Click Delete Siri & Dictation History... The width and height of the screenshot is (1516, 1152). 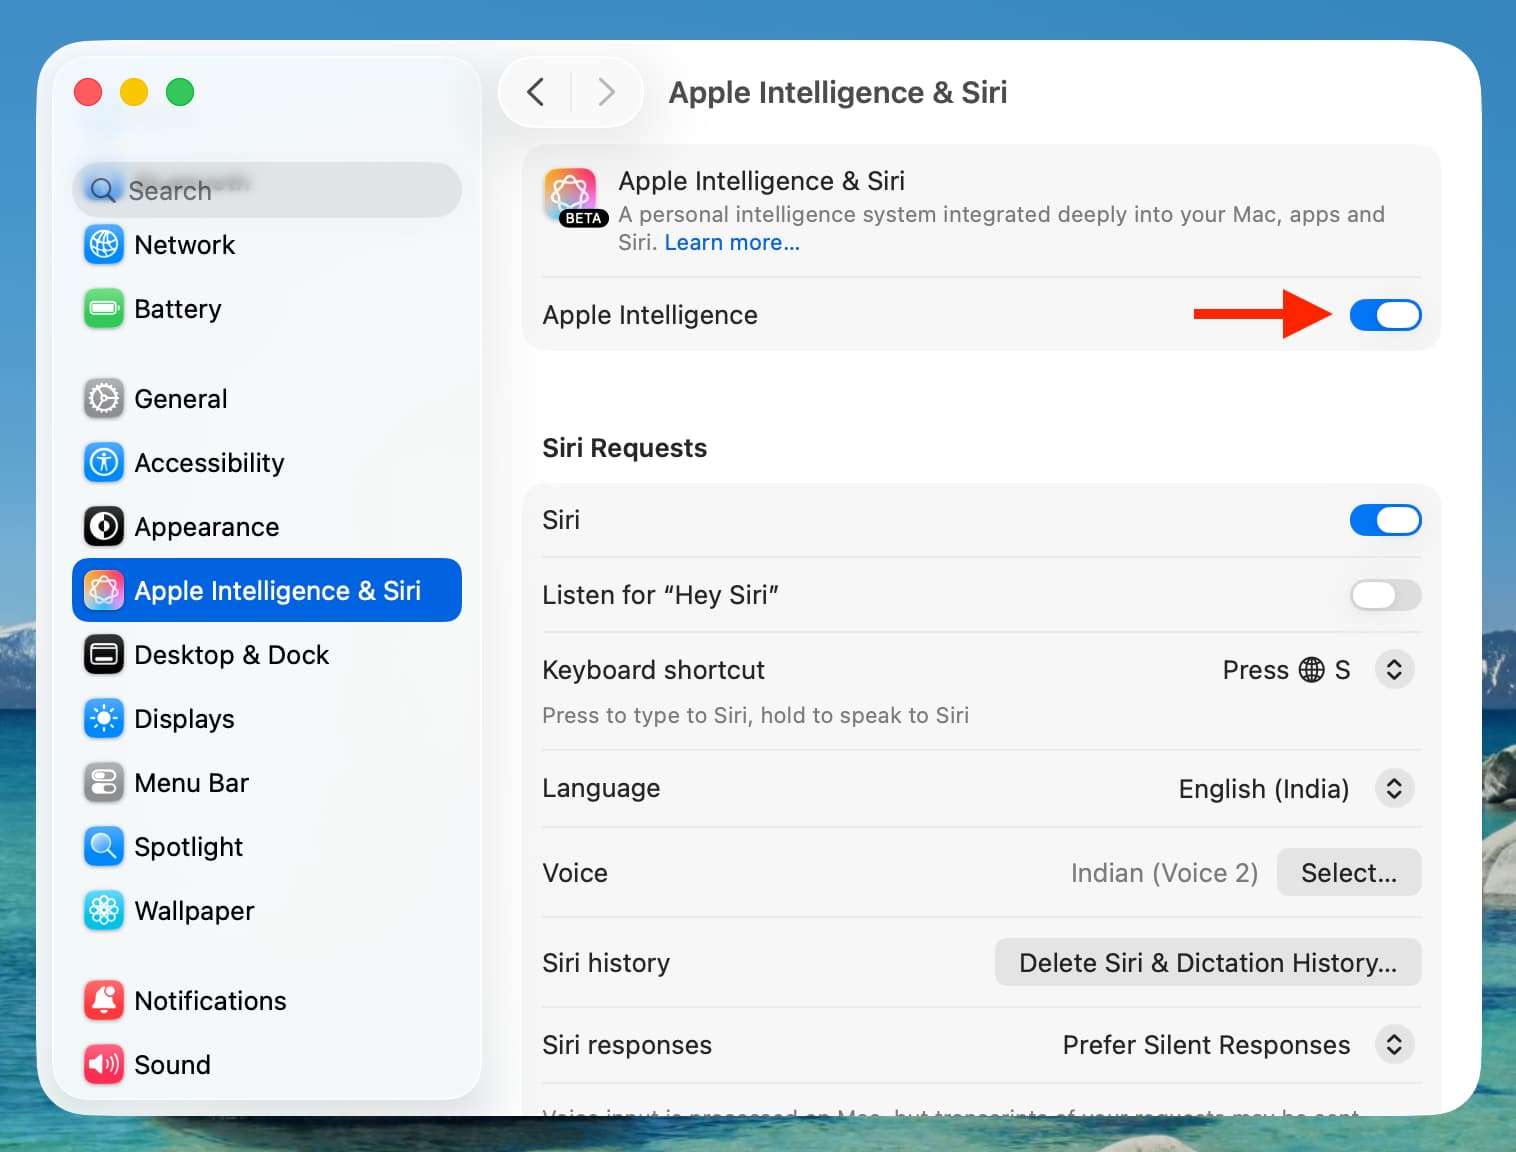[x=1208, y=963]
